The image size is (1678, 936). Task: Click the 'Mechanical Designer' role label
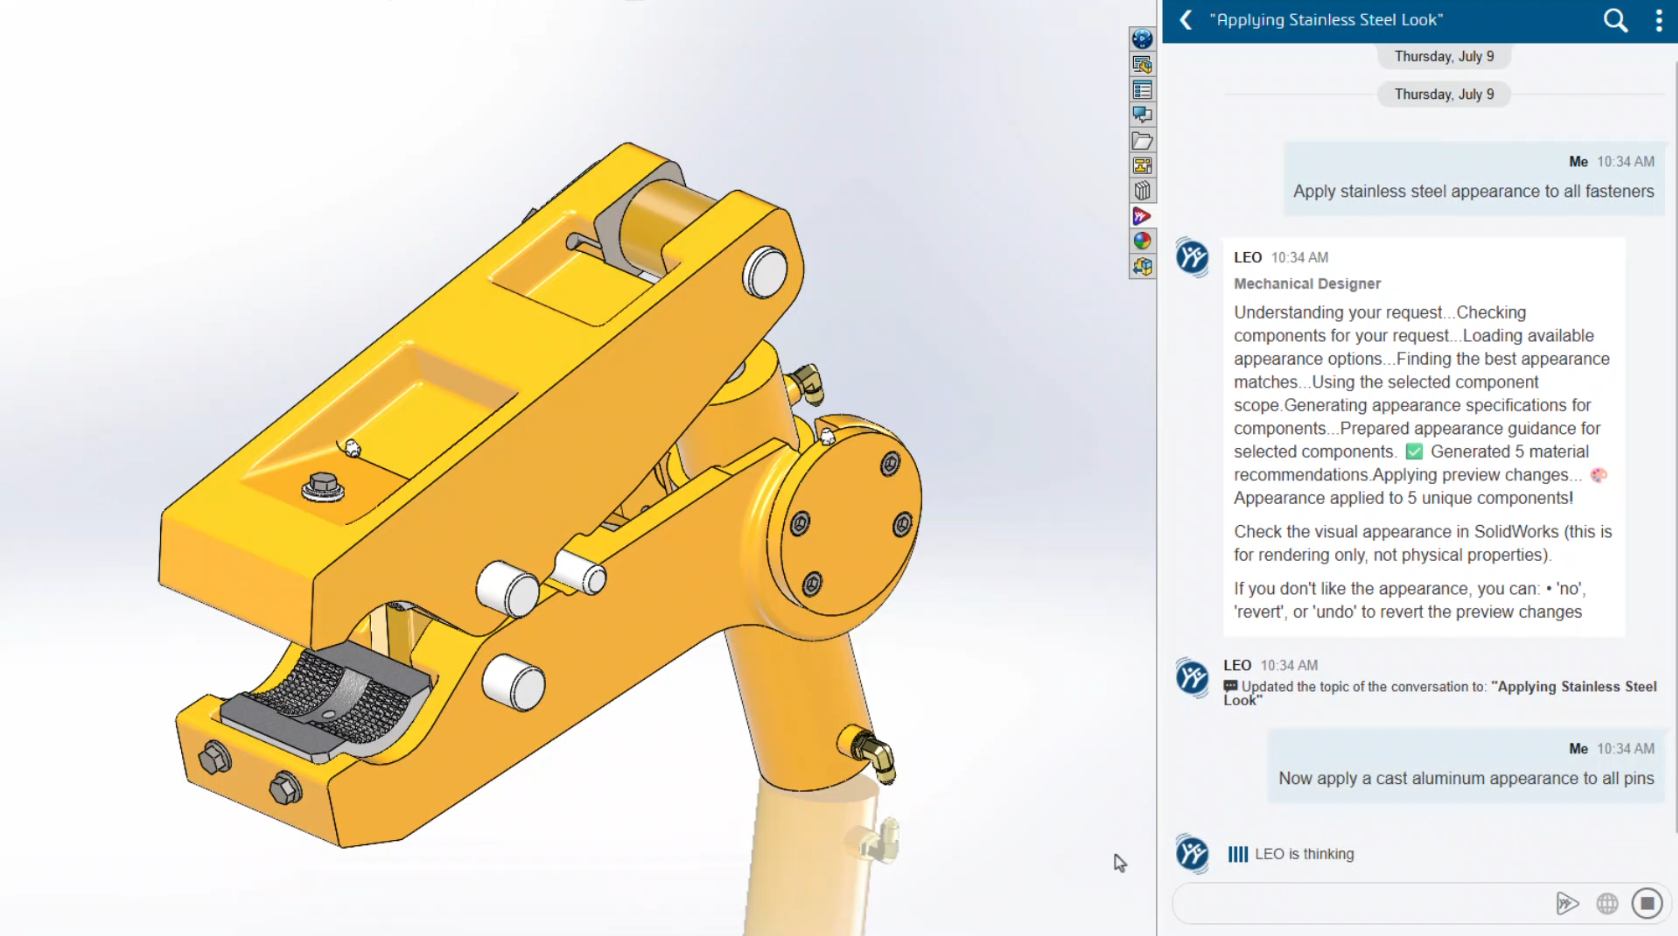click(1307, 284)
